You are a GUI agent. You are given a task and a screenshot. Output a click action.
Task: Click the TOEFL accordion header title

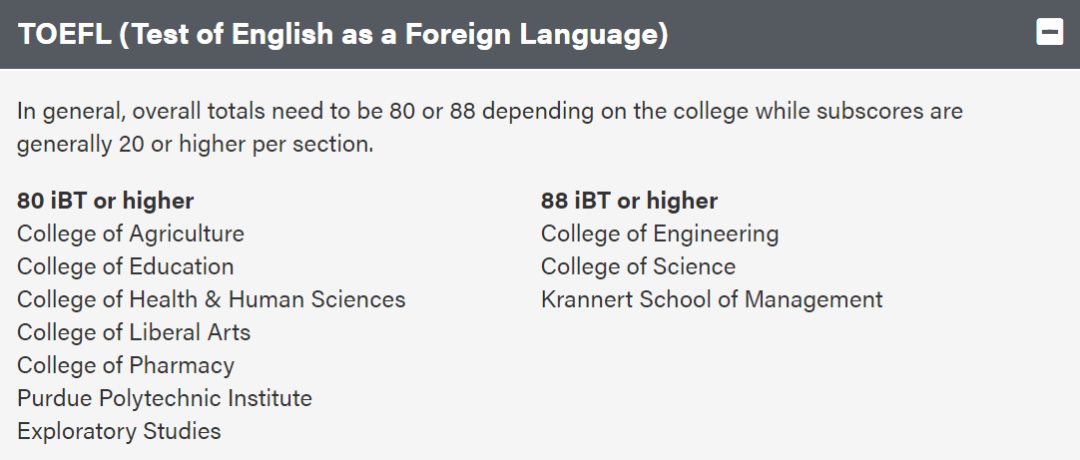pyautogui.click(x=343, y=34)
